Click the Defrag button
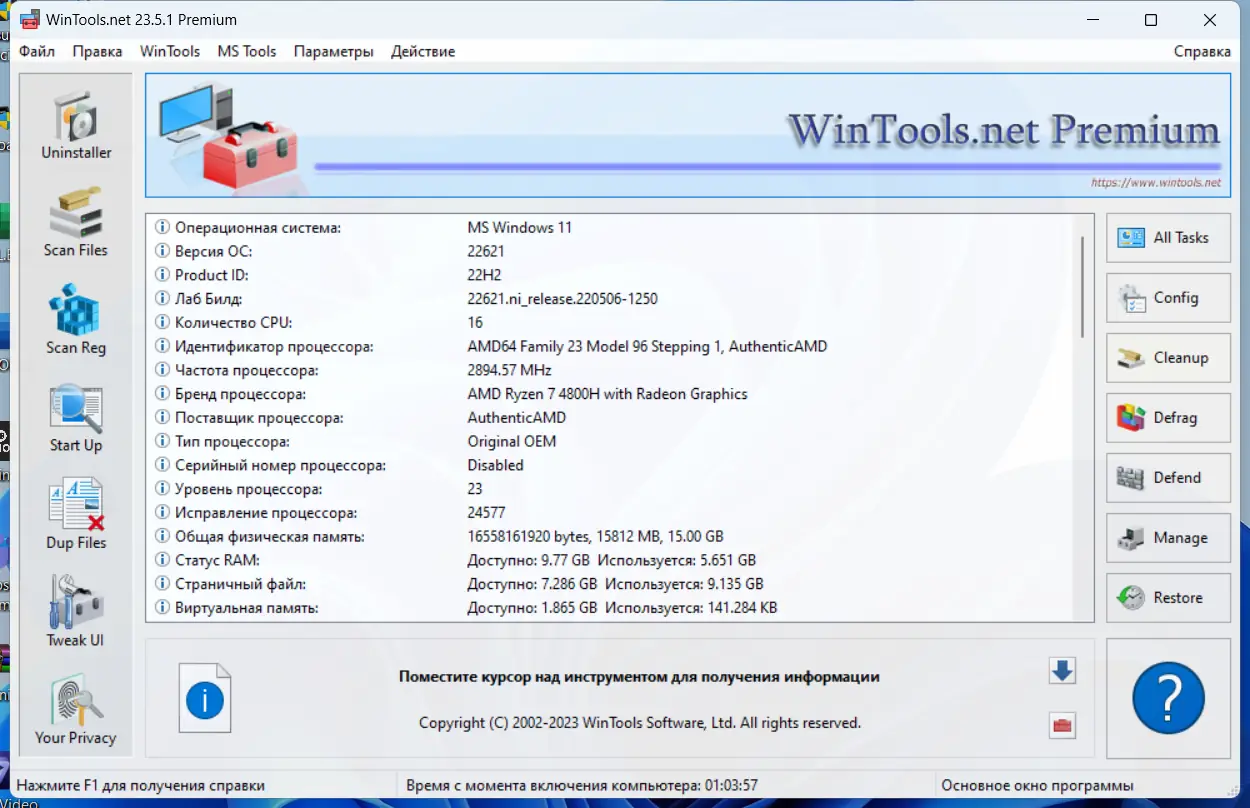The image size is (1250, 808). pyautogui.click(x=1168, y=418)
